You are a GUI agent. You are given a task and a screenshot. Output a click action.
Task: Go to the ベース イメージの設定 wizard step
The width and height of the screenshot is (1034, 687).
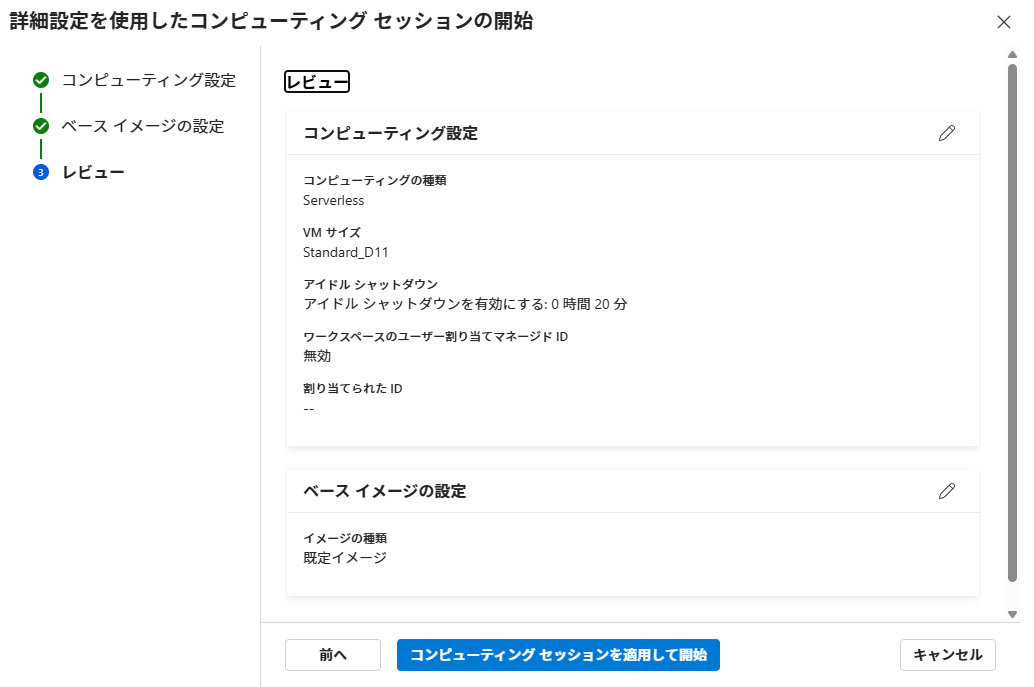(142, 126)
